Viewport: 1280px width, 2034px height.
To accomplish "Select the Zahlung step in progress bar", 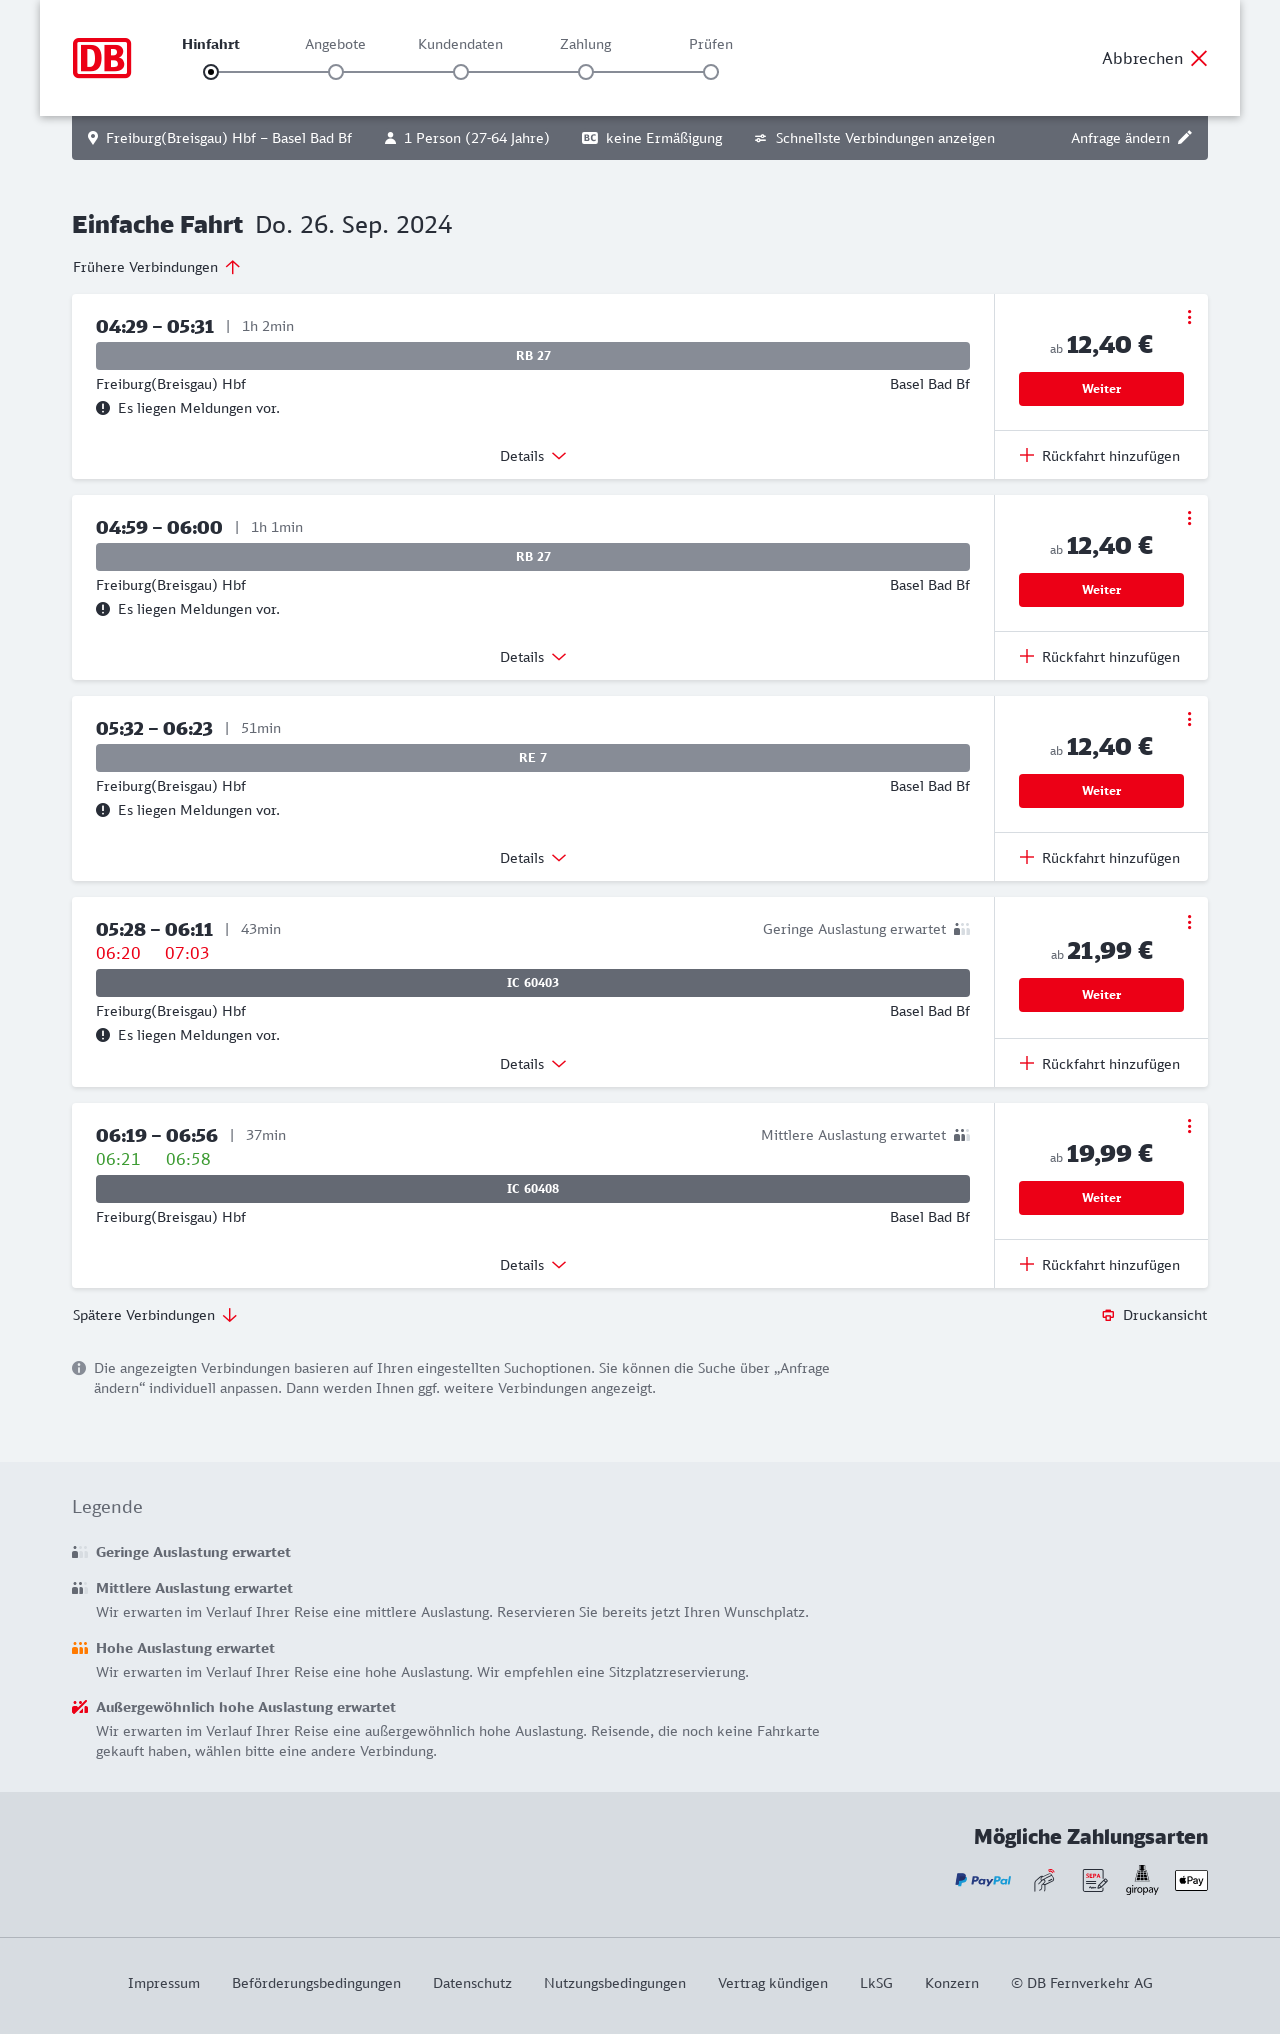I will pos(586,72).
